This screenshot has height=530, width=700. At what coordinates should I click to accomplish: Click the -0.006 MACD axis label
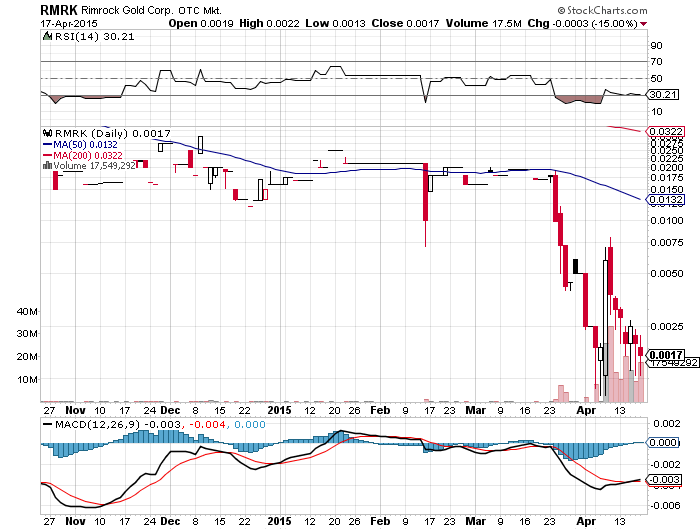click(x=665, y=506)
